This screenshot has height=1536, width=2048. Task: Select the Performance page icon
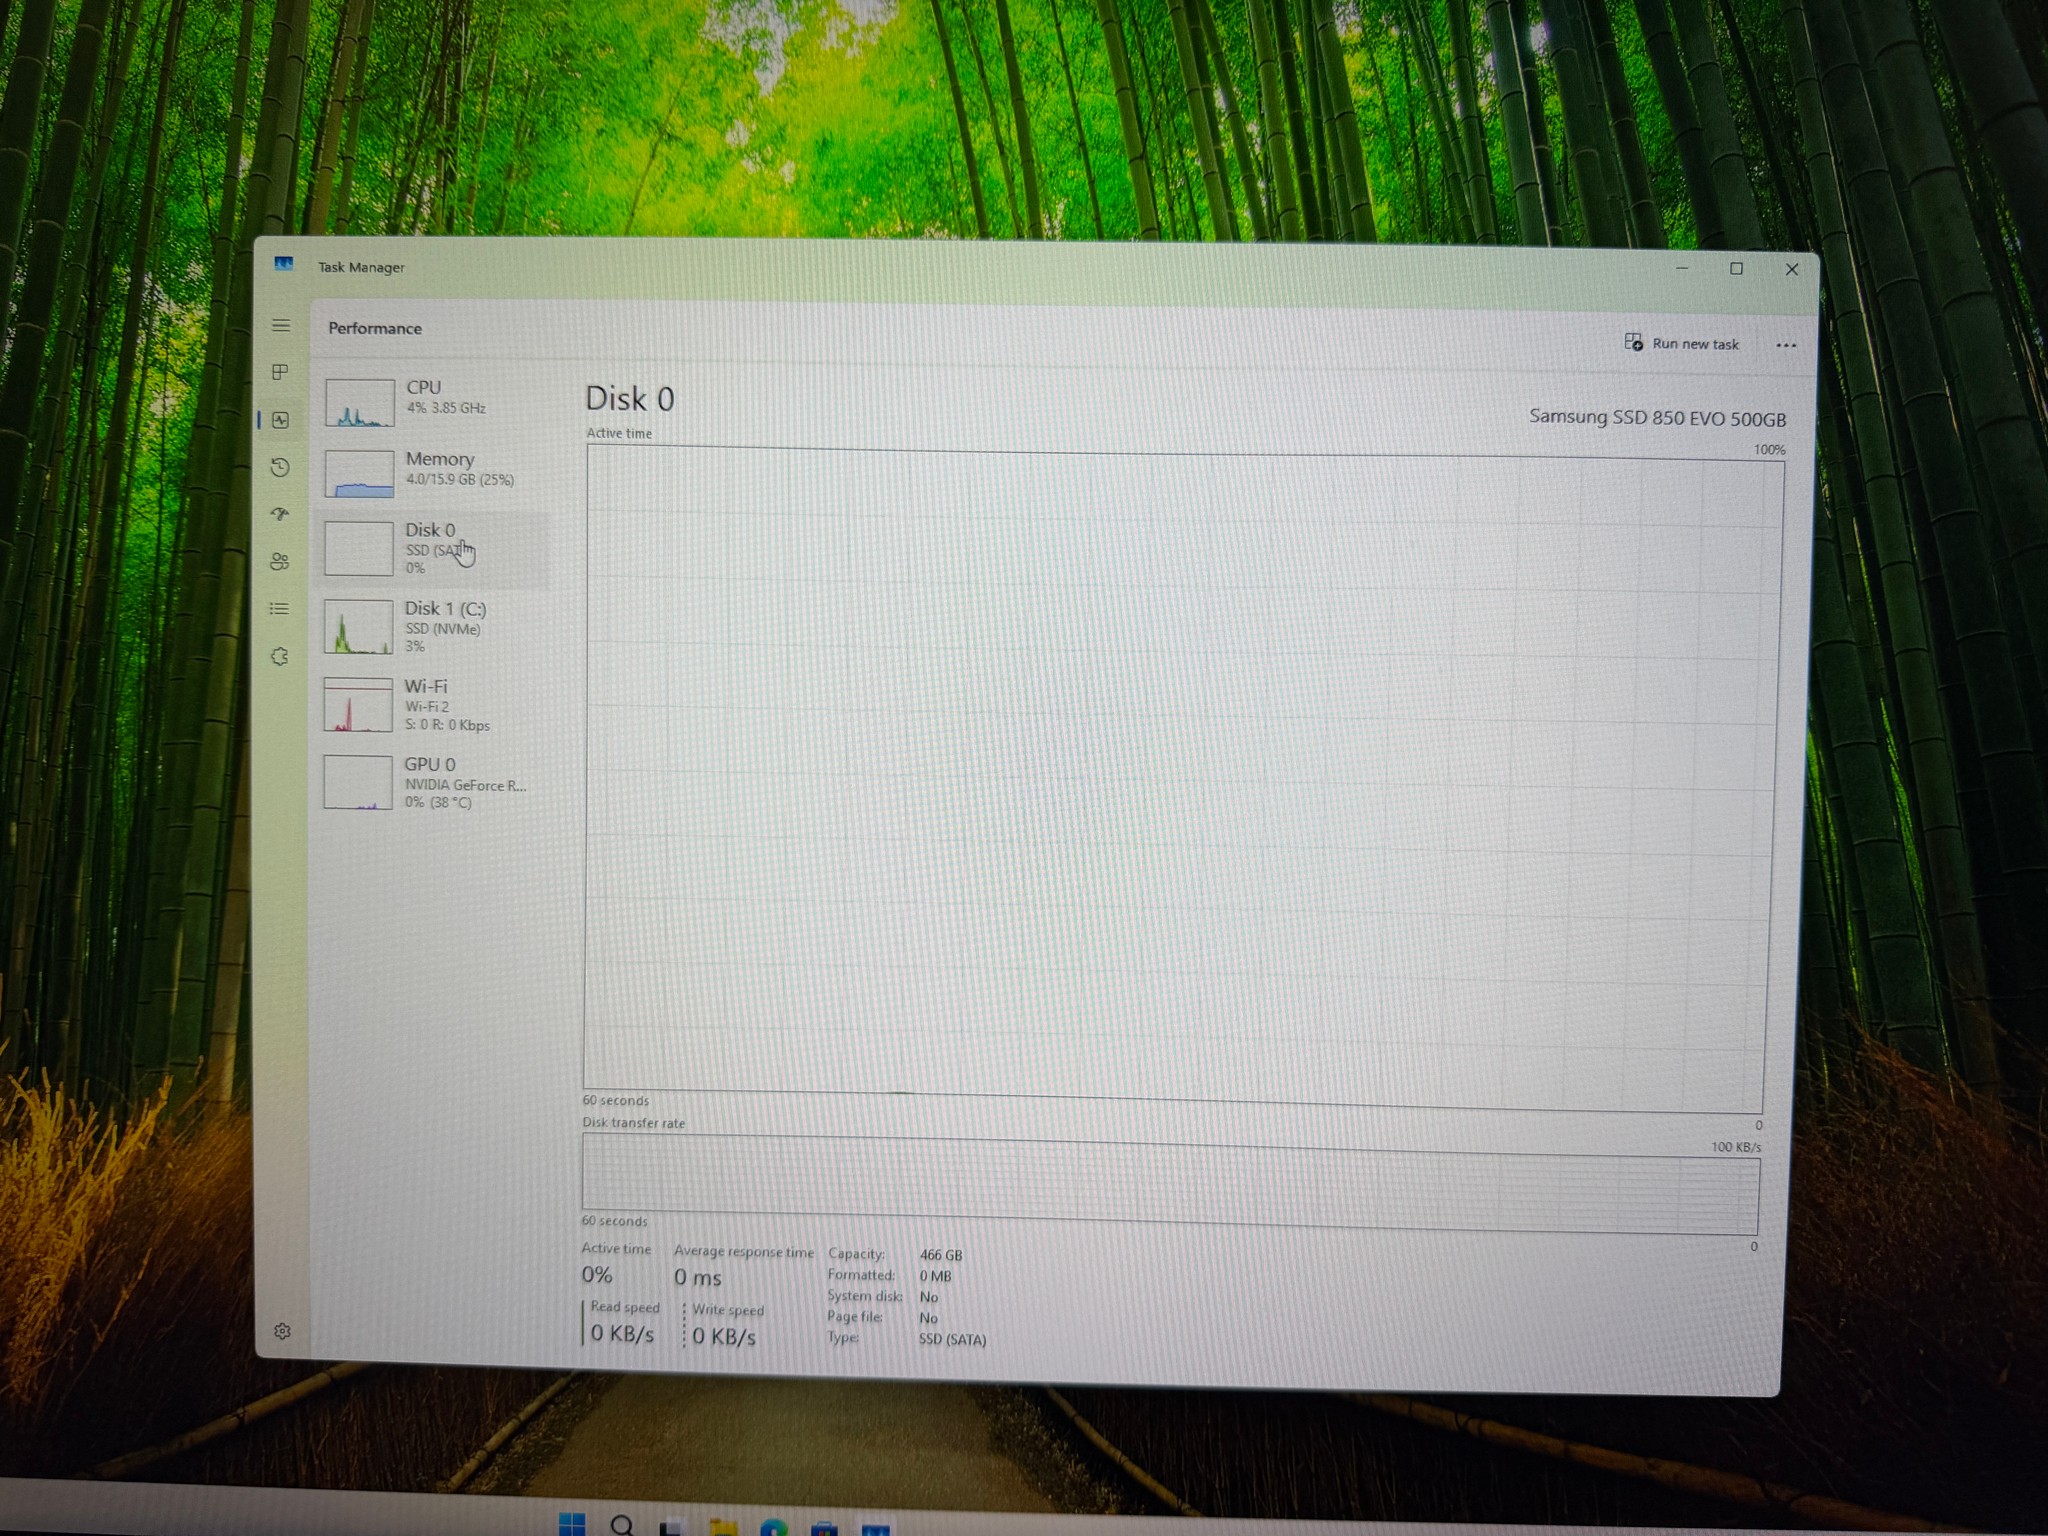(x=280, y=420)
